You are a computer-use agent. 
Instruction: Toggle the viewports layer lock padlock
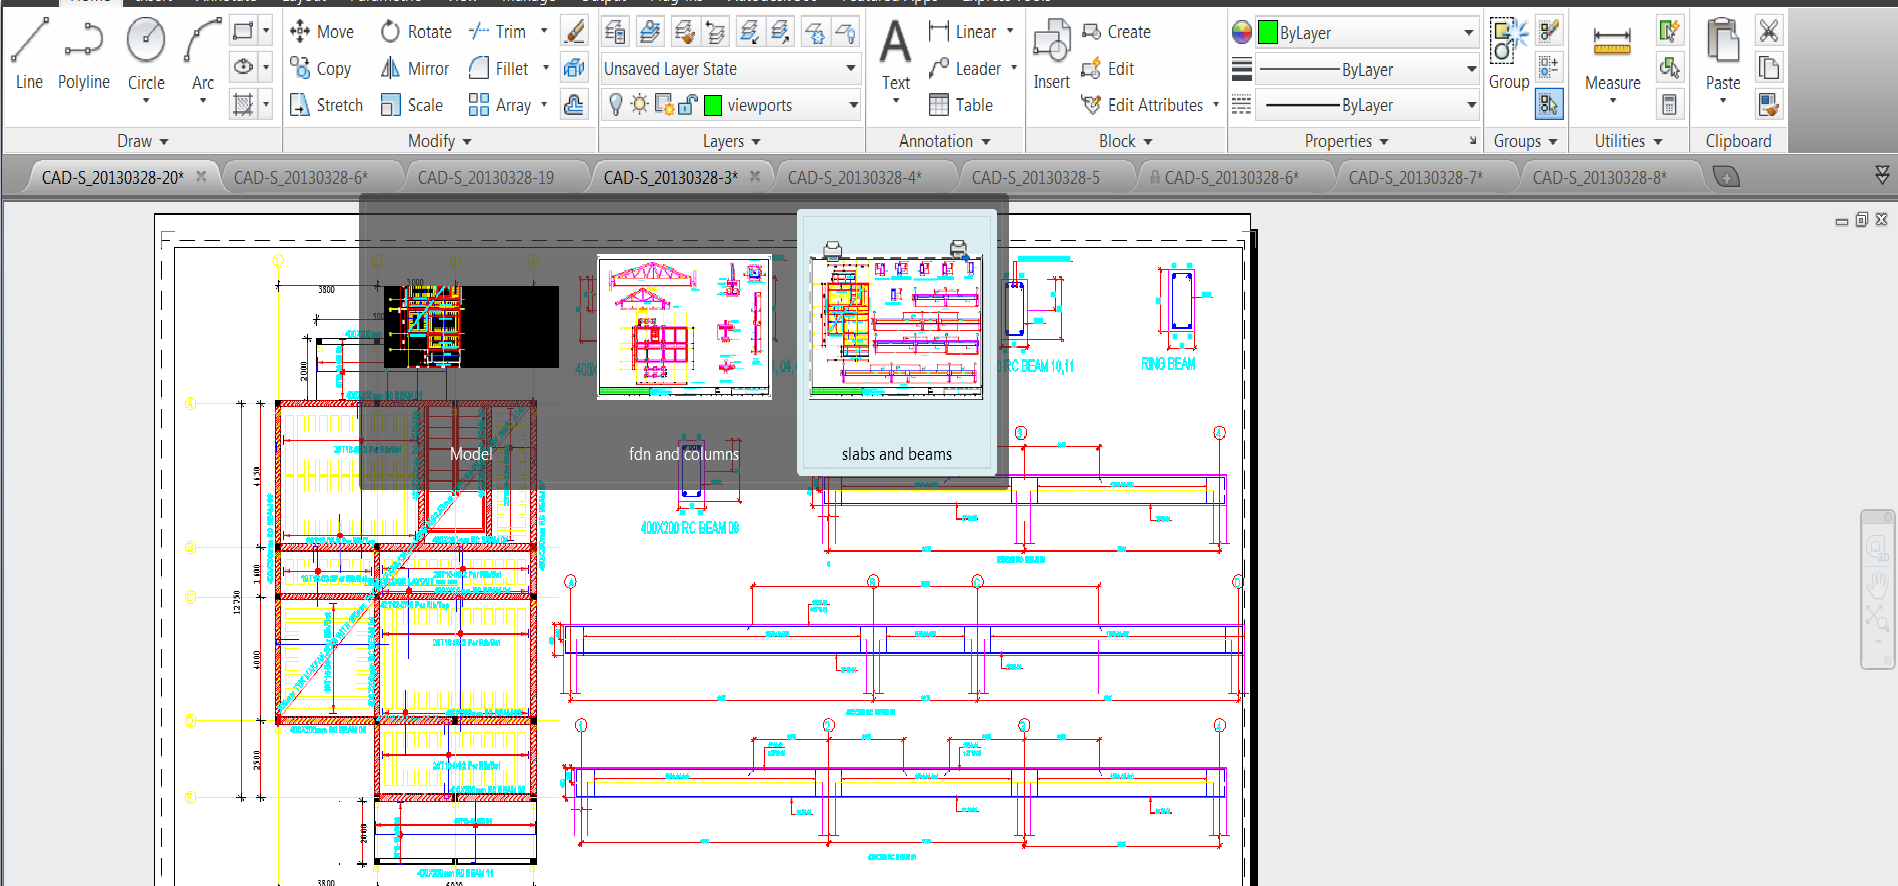click(x=688, y=104)
